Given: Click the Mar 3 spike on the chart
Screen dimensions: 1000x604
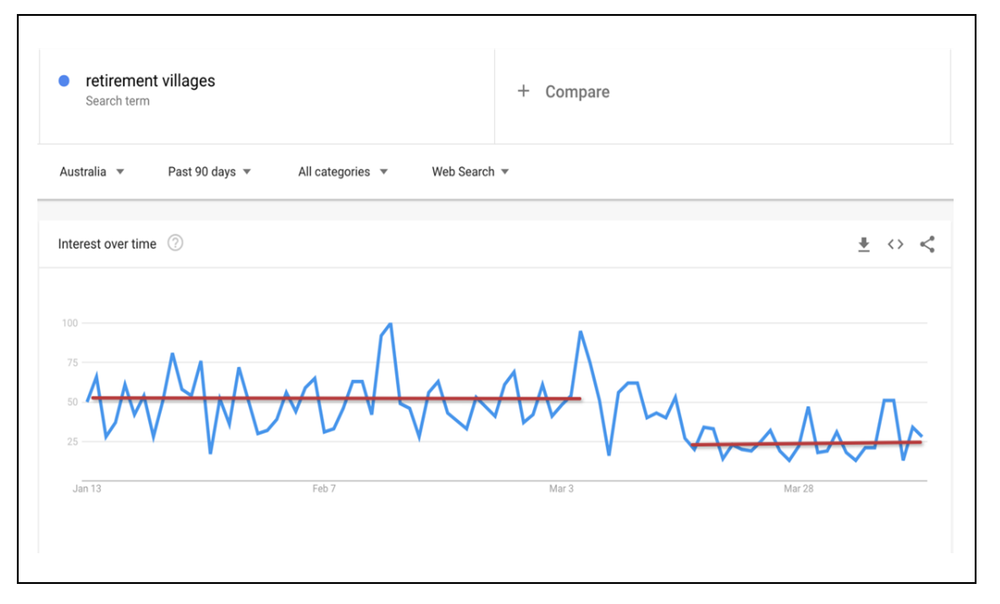Looking at the screenshot, I should pyautogui.click(x=581, y=330).
